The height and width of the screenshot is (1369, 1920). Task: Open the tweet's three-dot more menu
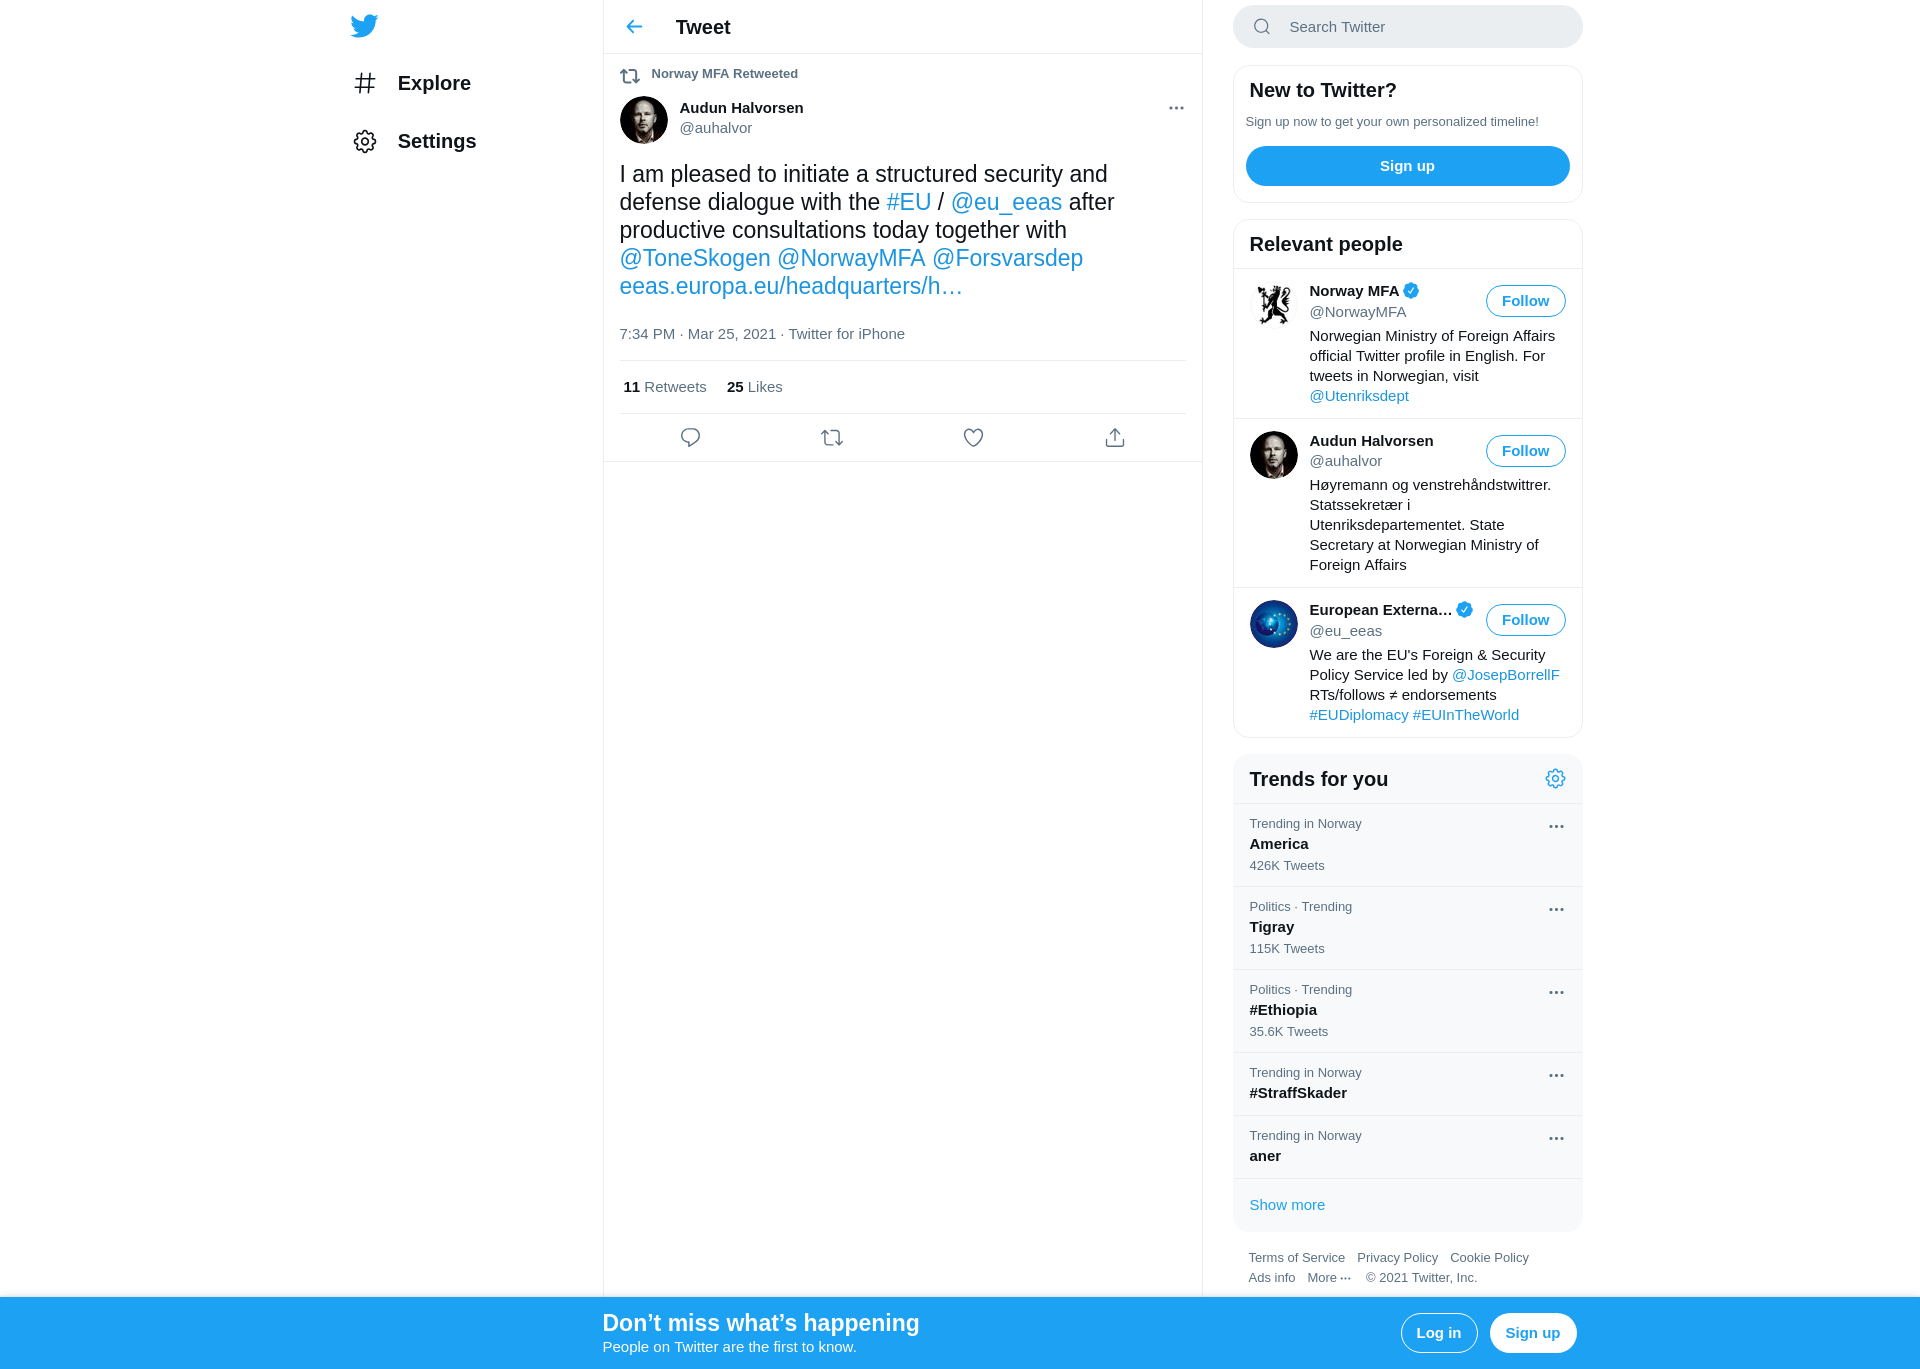pyautogui.click(x=1176, y=108)
